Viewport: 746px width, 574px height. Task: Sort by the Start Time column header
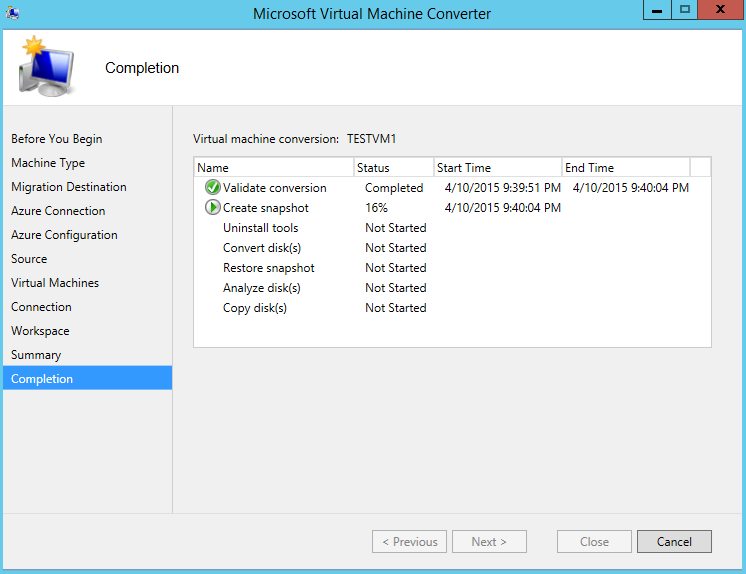[x=498, y=168]
